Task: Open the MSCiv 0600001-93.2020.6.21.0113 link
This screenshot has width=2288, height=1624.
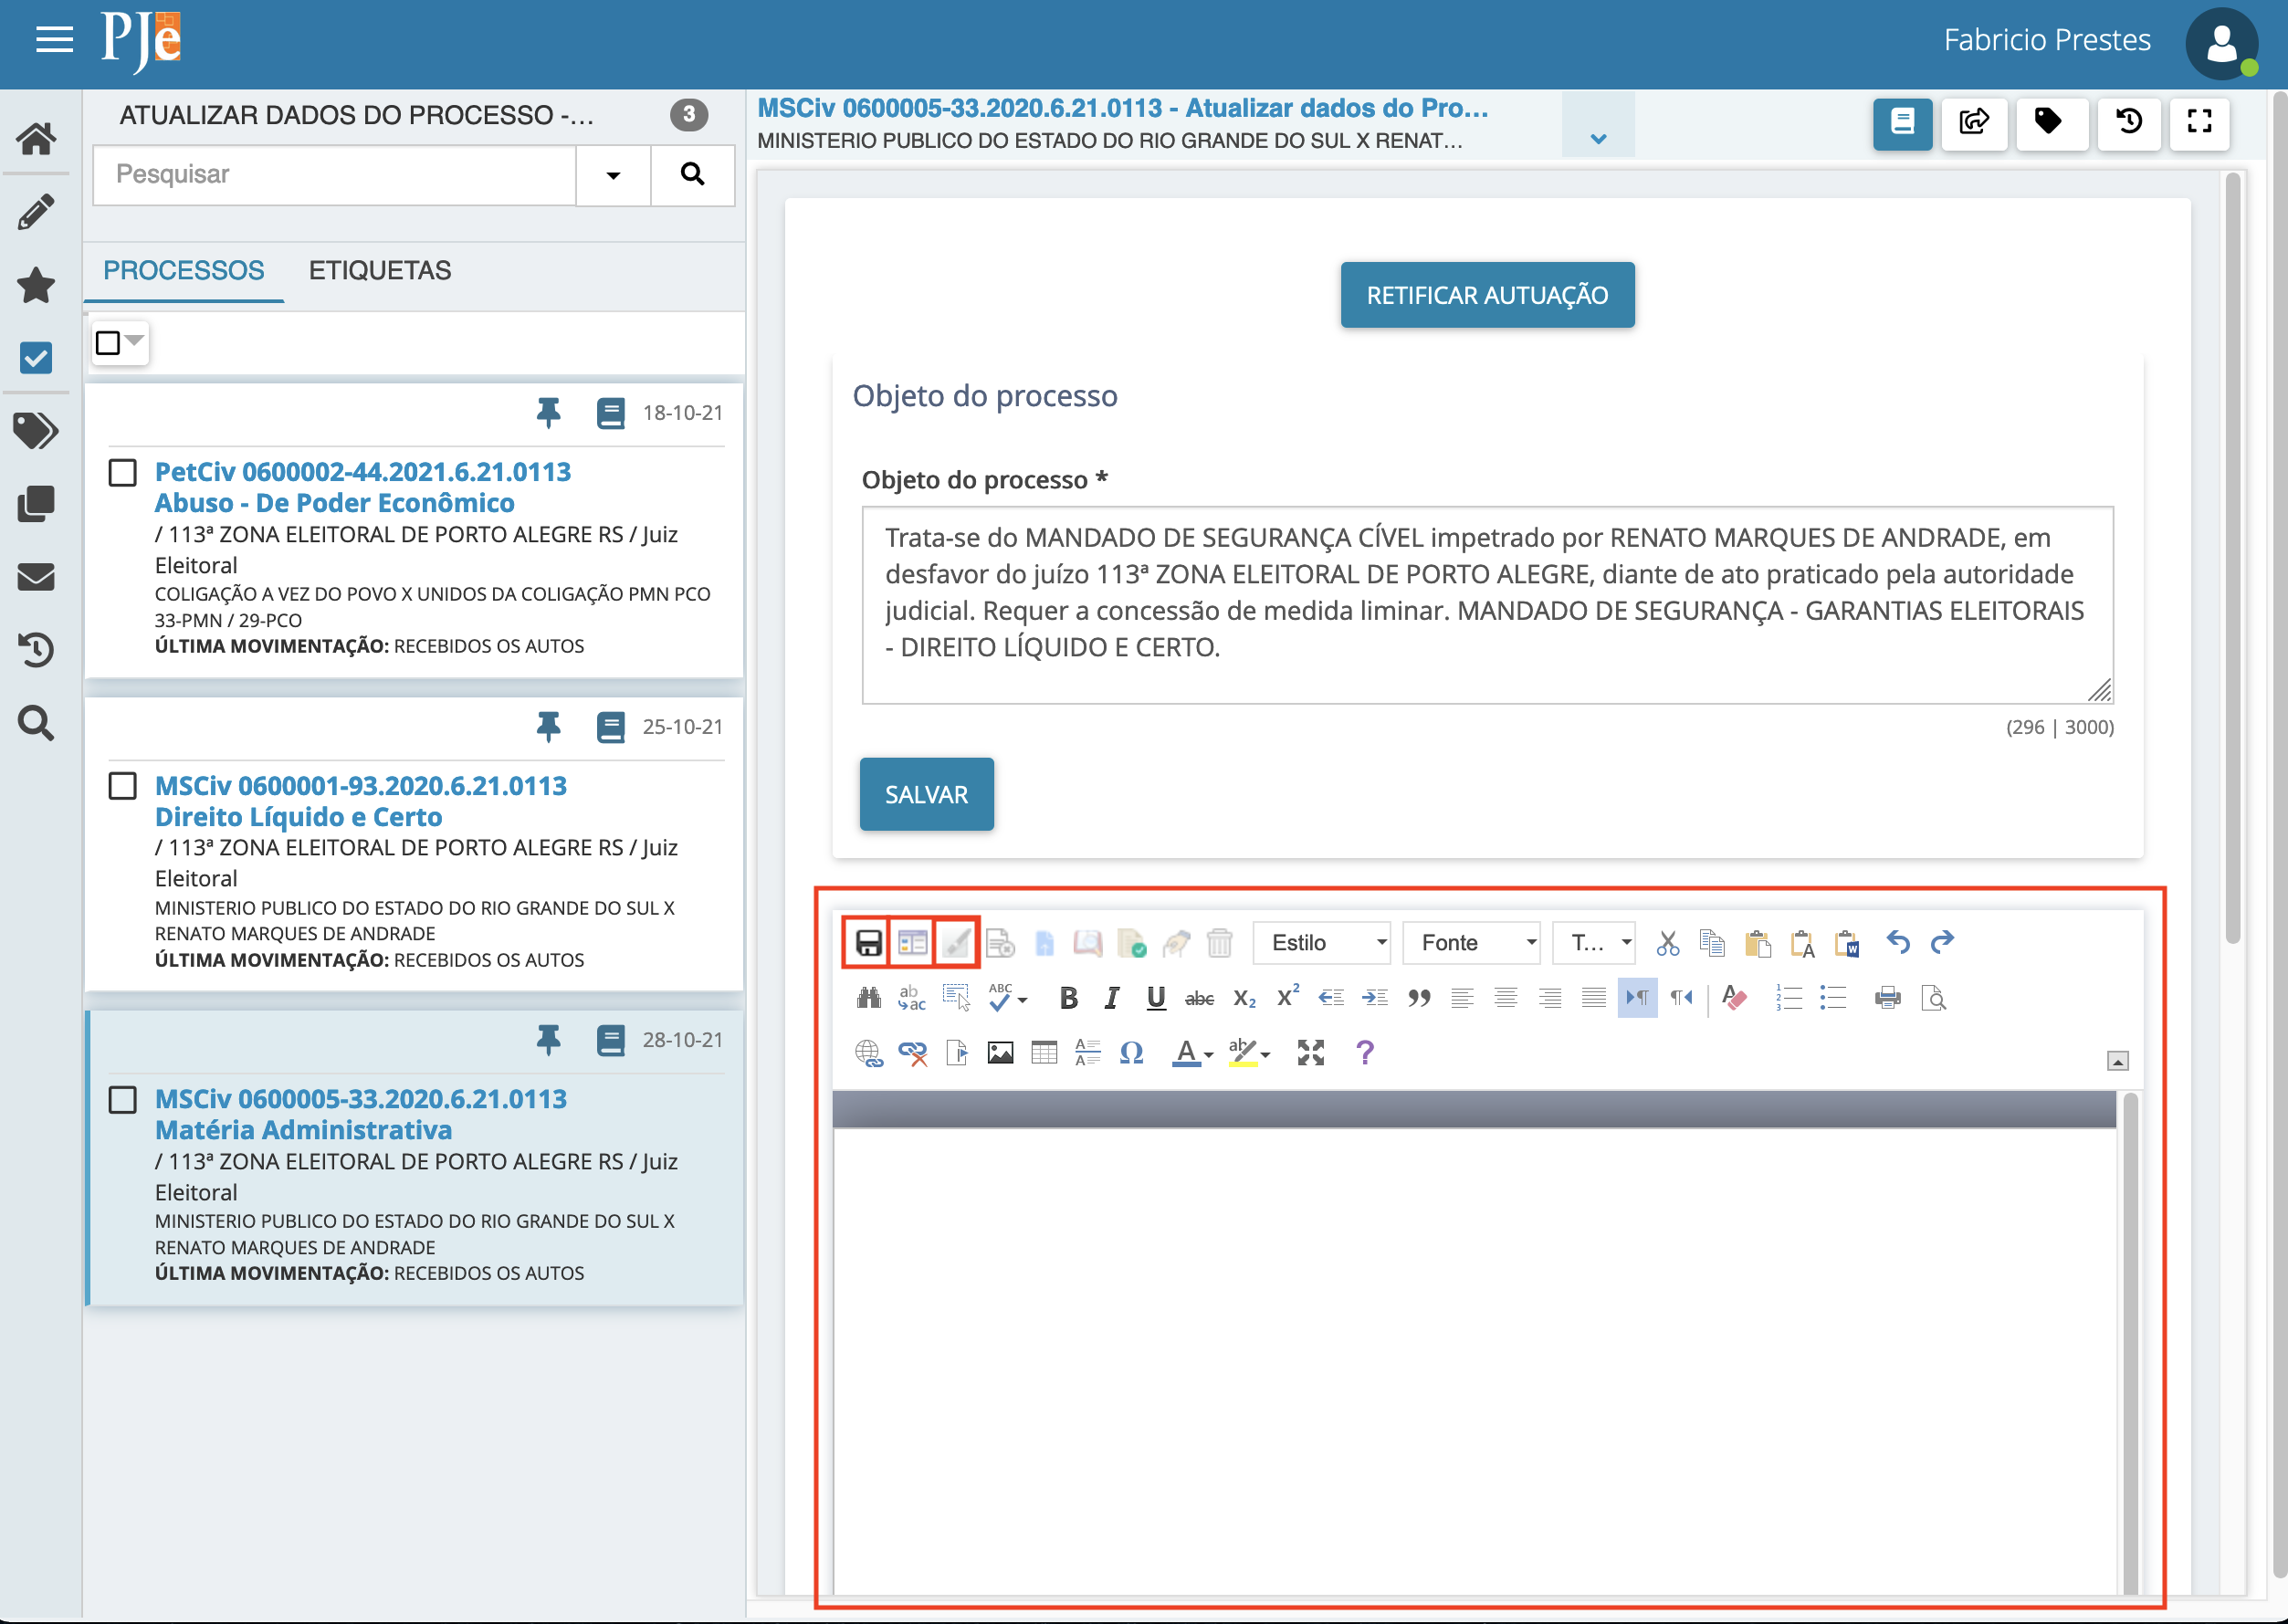Action: coord(360,786)
